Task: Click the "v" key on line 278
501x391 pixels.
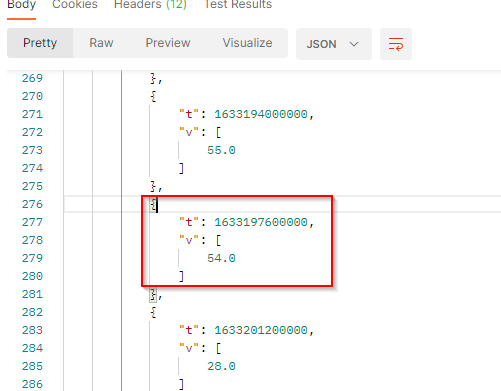Action: pos(189,240)
